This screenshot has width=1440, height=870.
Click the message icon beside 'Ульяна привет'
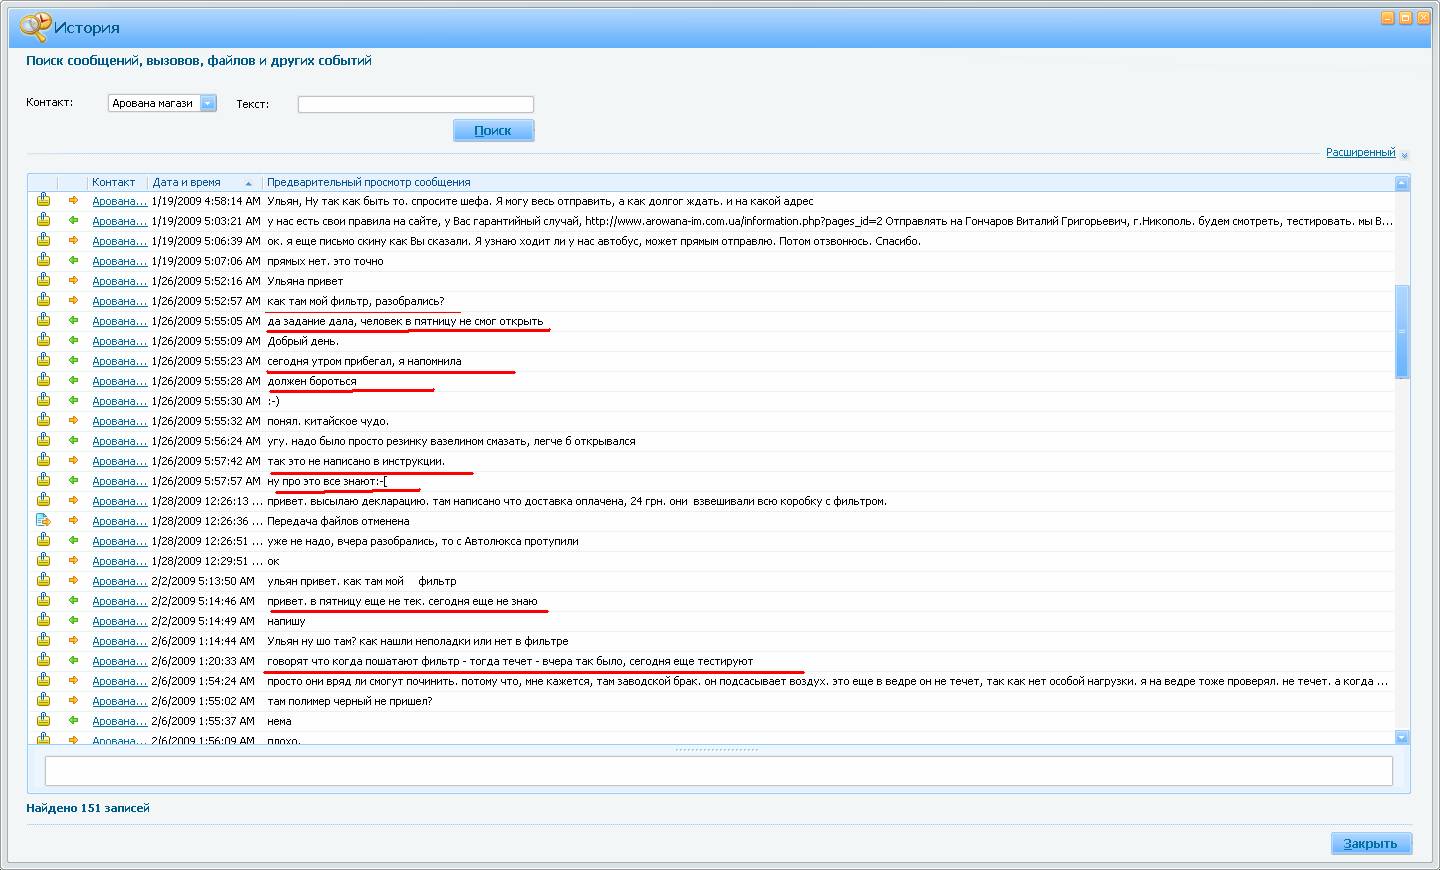click(43, 280)
